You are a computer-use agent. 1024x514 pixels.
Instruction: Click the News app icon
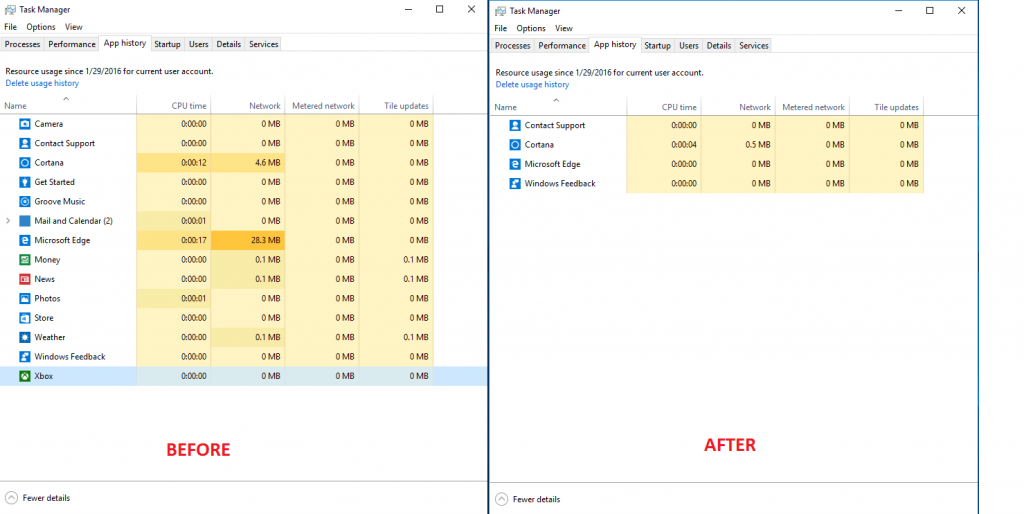25,279
